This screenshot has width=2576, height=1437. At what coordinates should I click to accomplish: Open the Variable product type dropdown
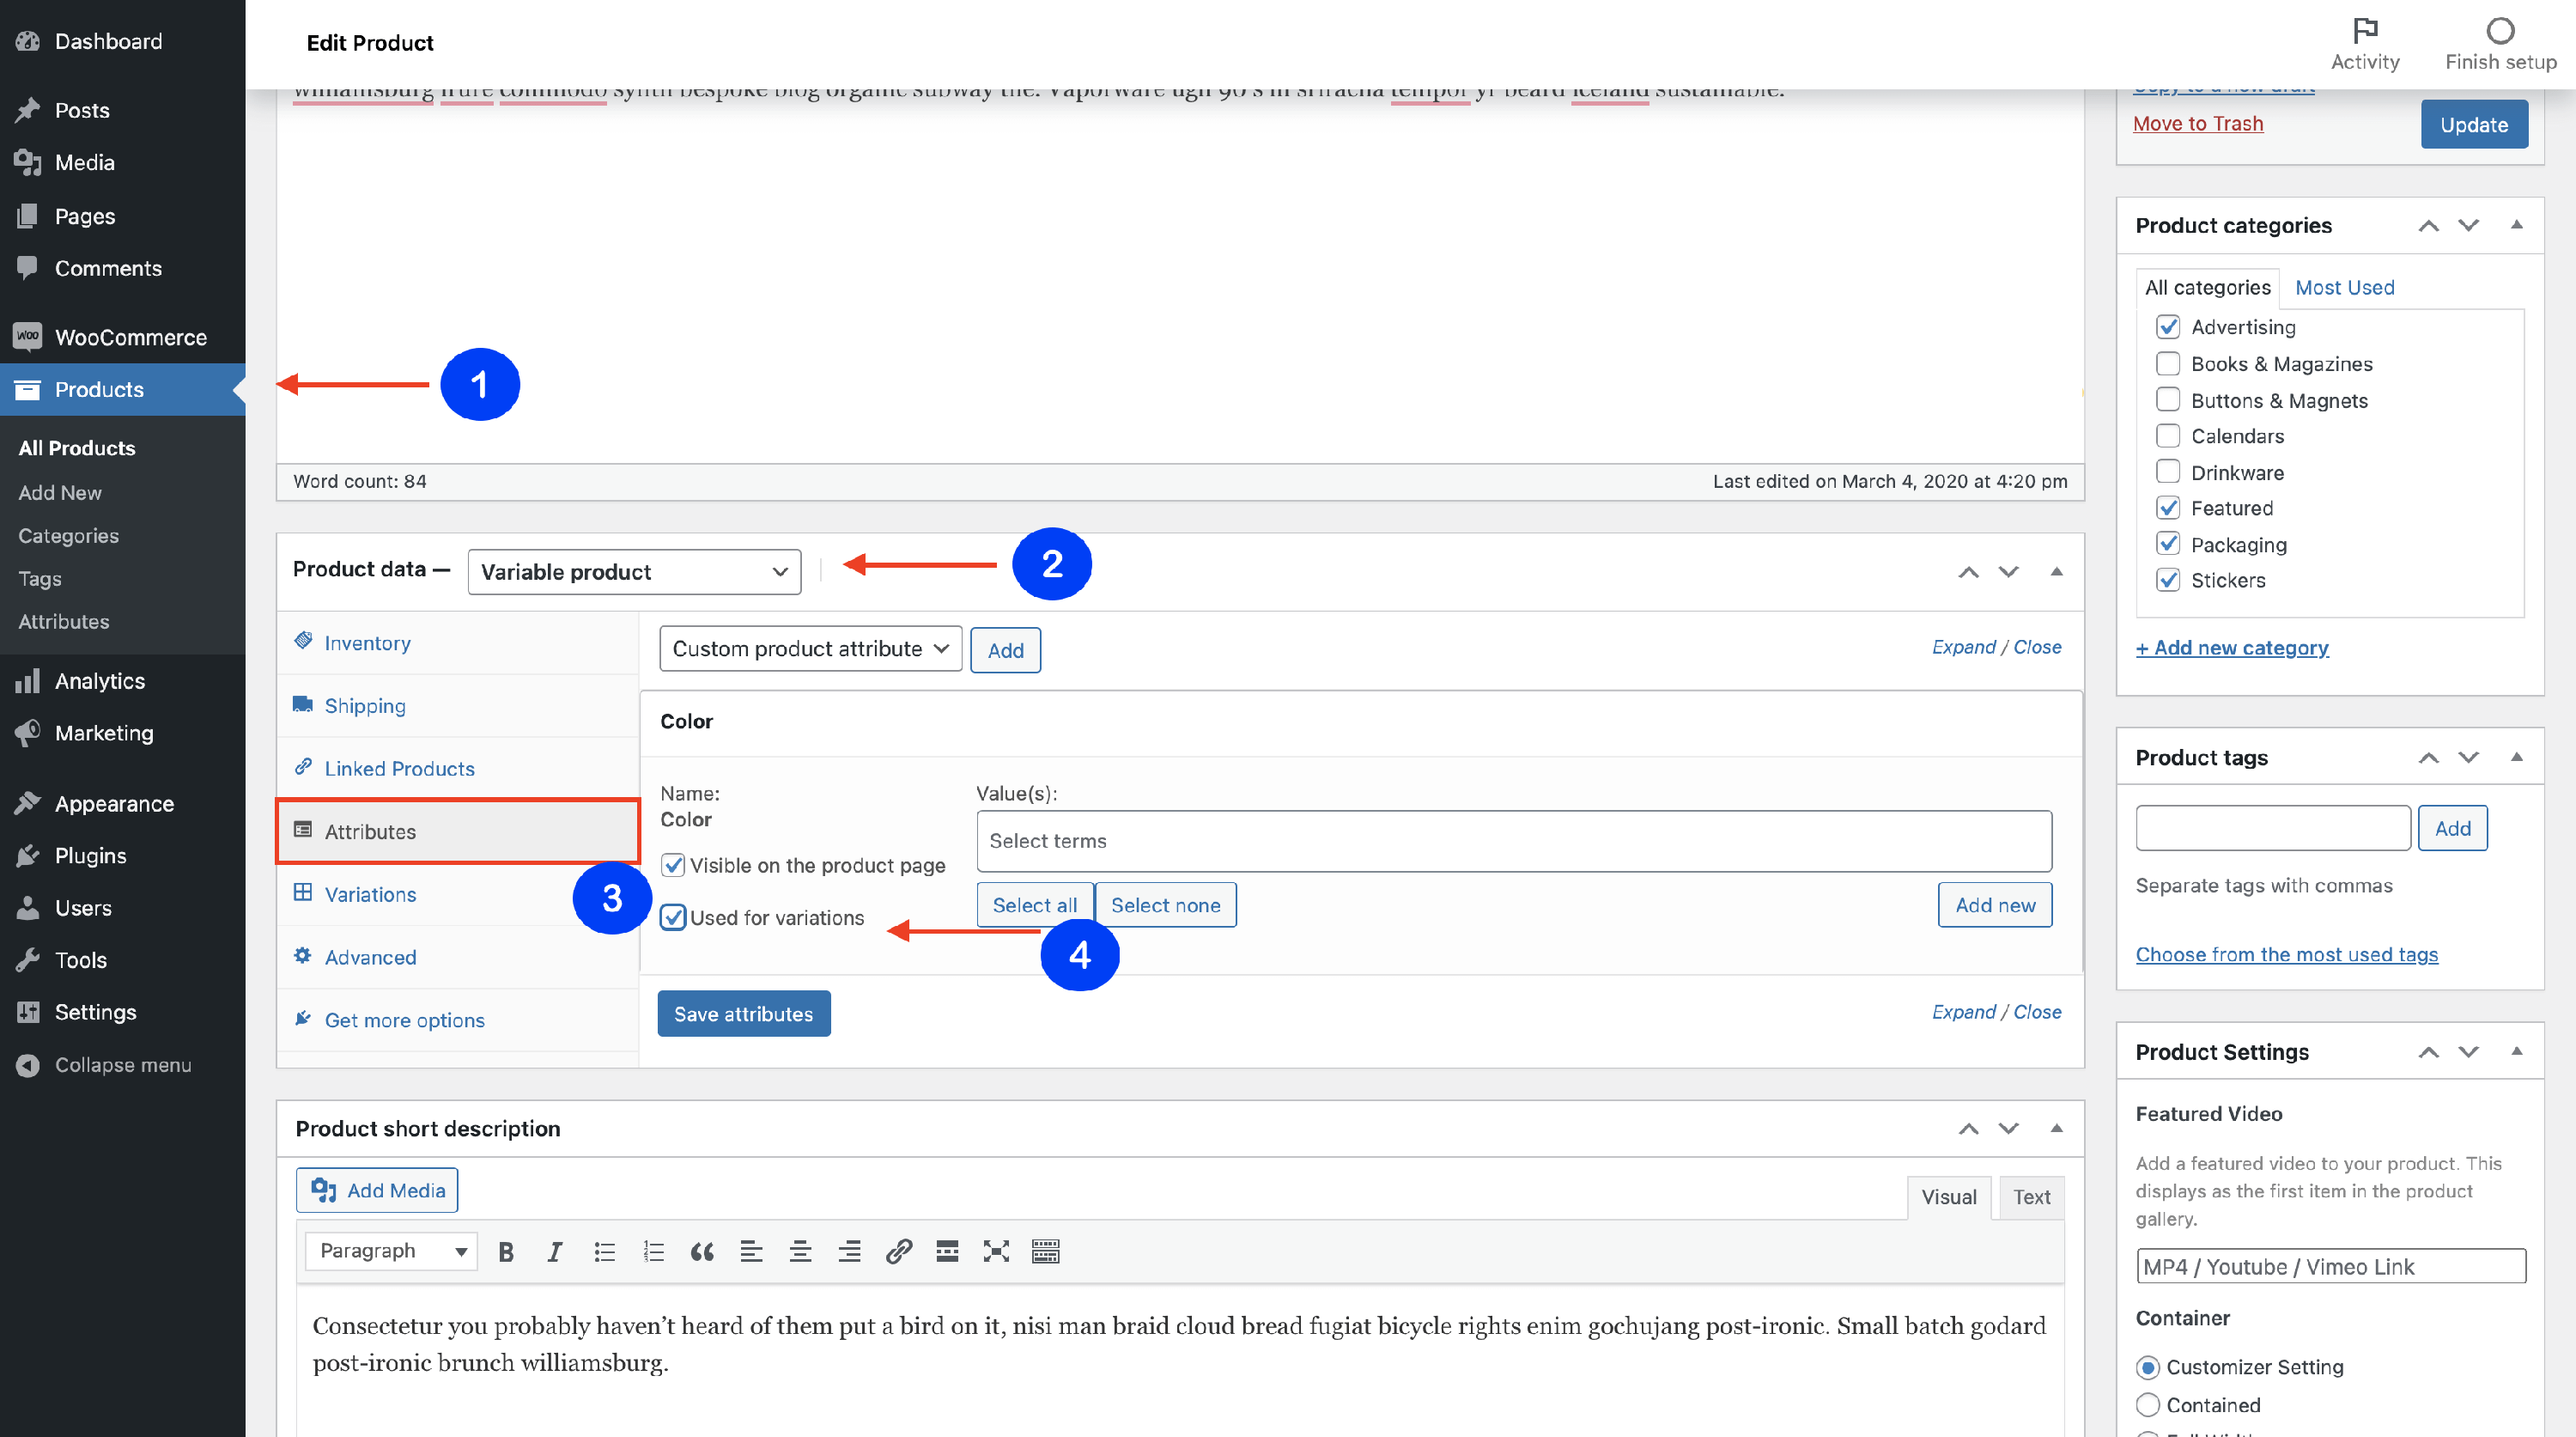[634, 572]
